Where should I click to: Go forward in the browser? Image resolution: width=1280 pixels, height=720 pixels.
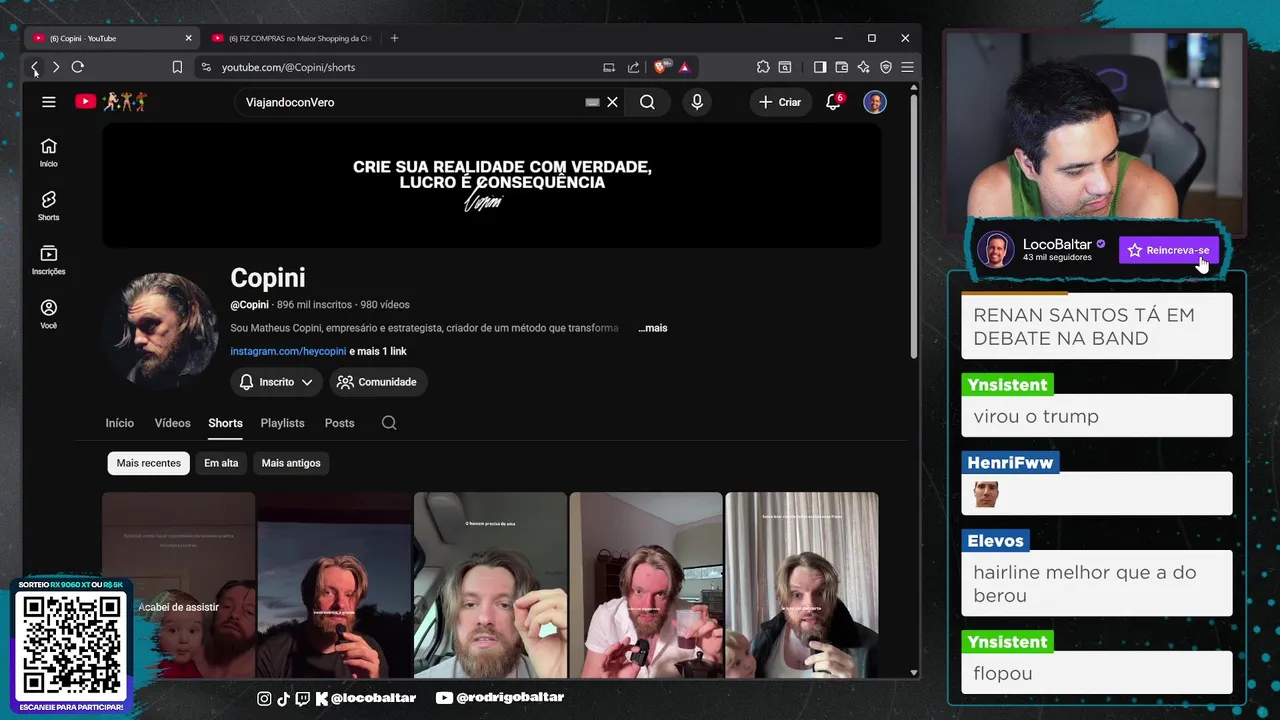pyautogui.click(x=56, y=67)
